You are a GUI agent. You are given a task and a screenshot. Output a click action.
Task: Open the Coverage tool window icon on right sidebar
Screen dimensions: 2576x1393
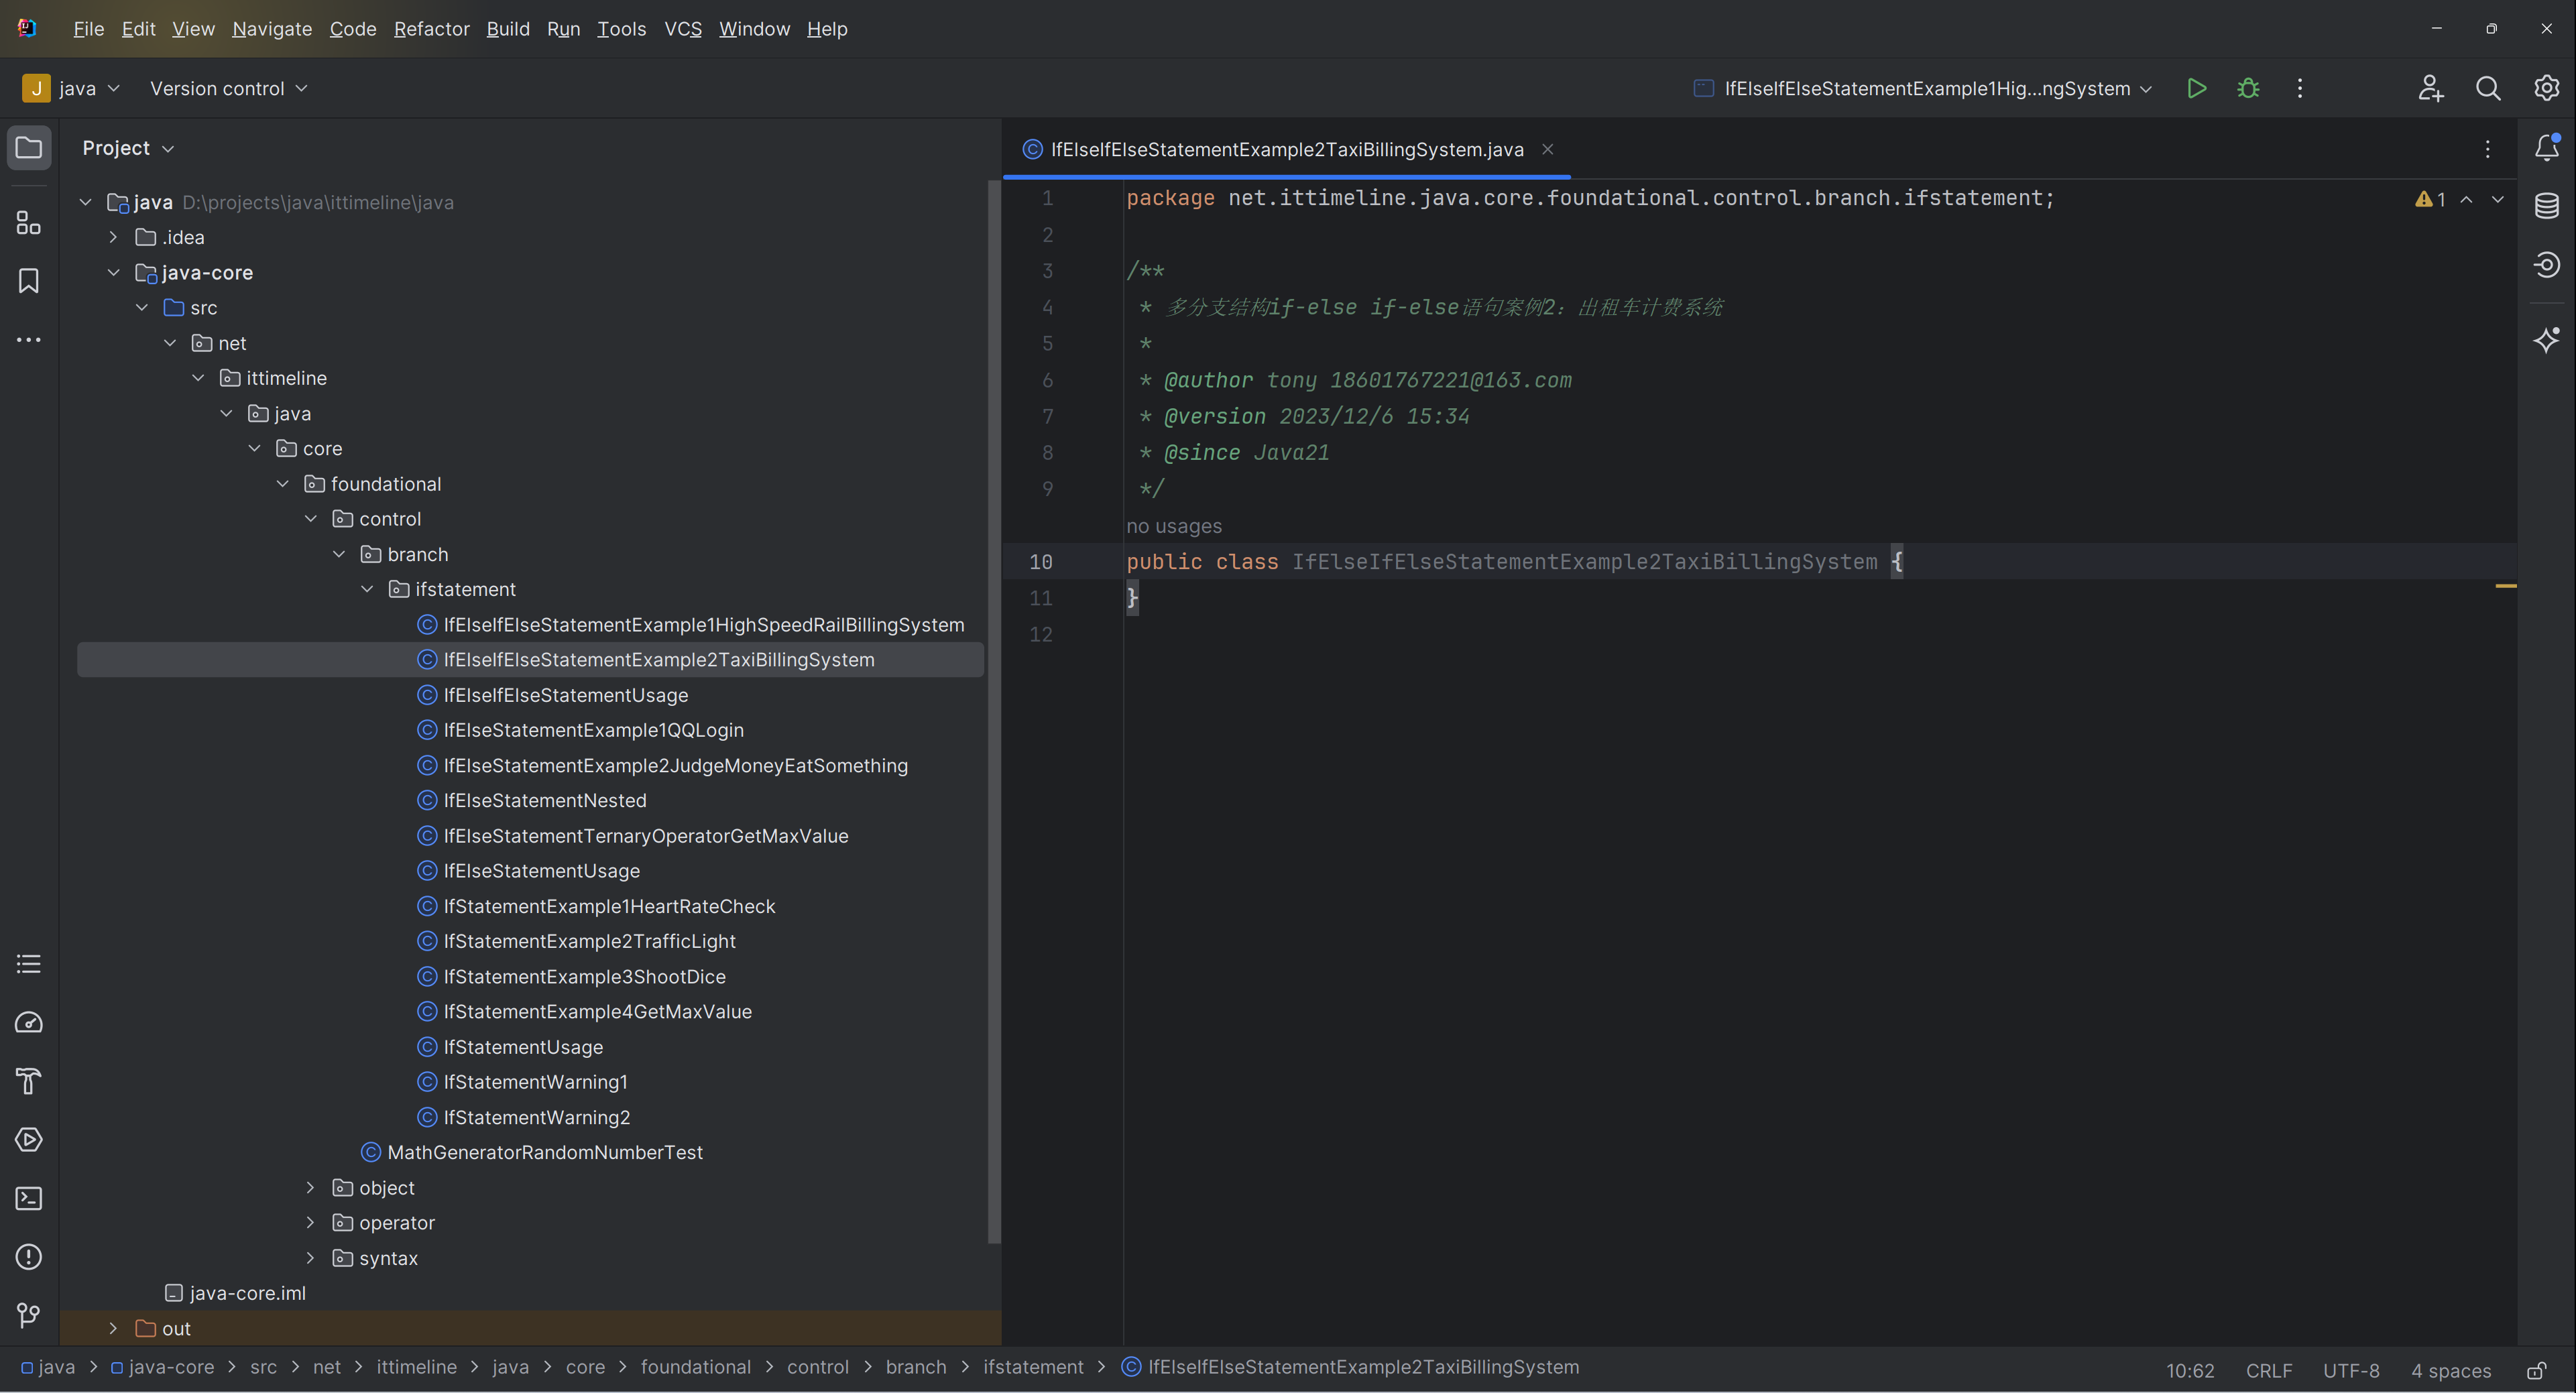point(2546,265)
